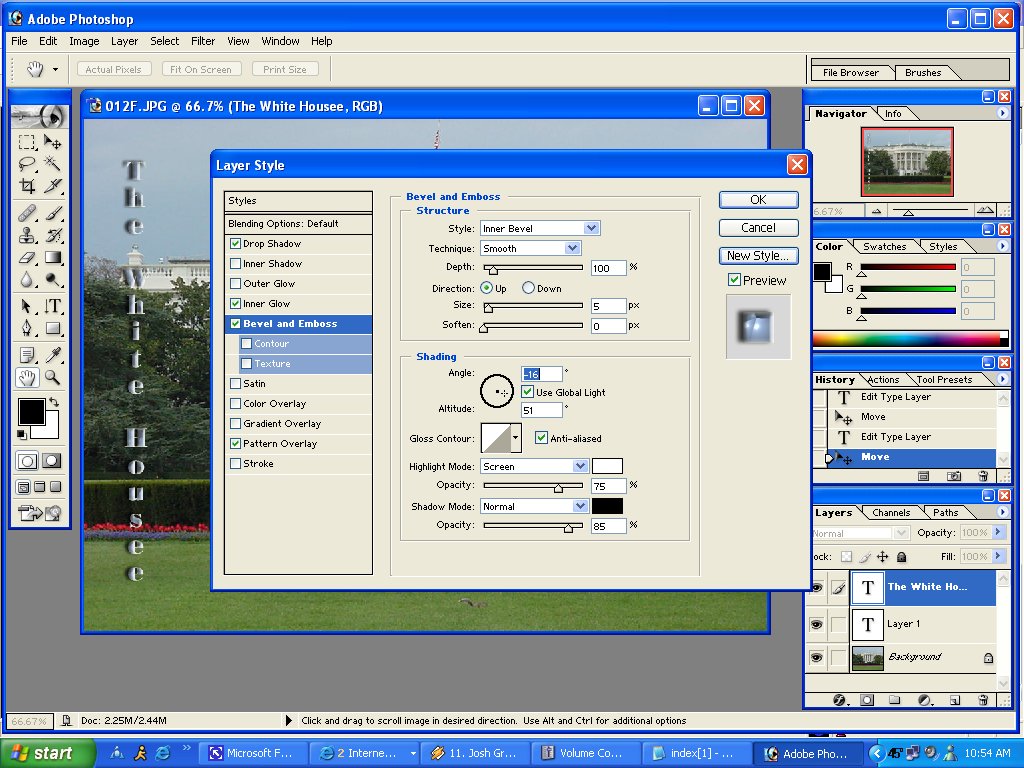Viewport: 1024px width, 768px height.
Task: Open the Filter menu
Action: pyautogui.click(x=203, y=41)
